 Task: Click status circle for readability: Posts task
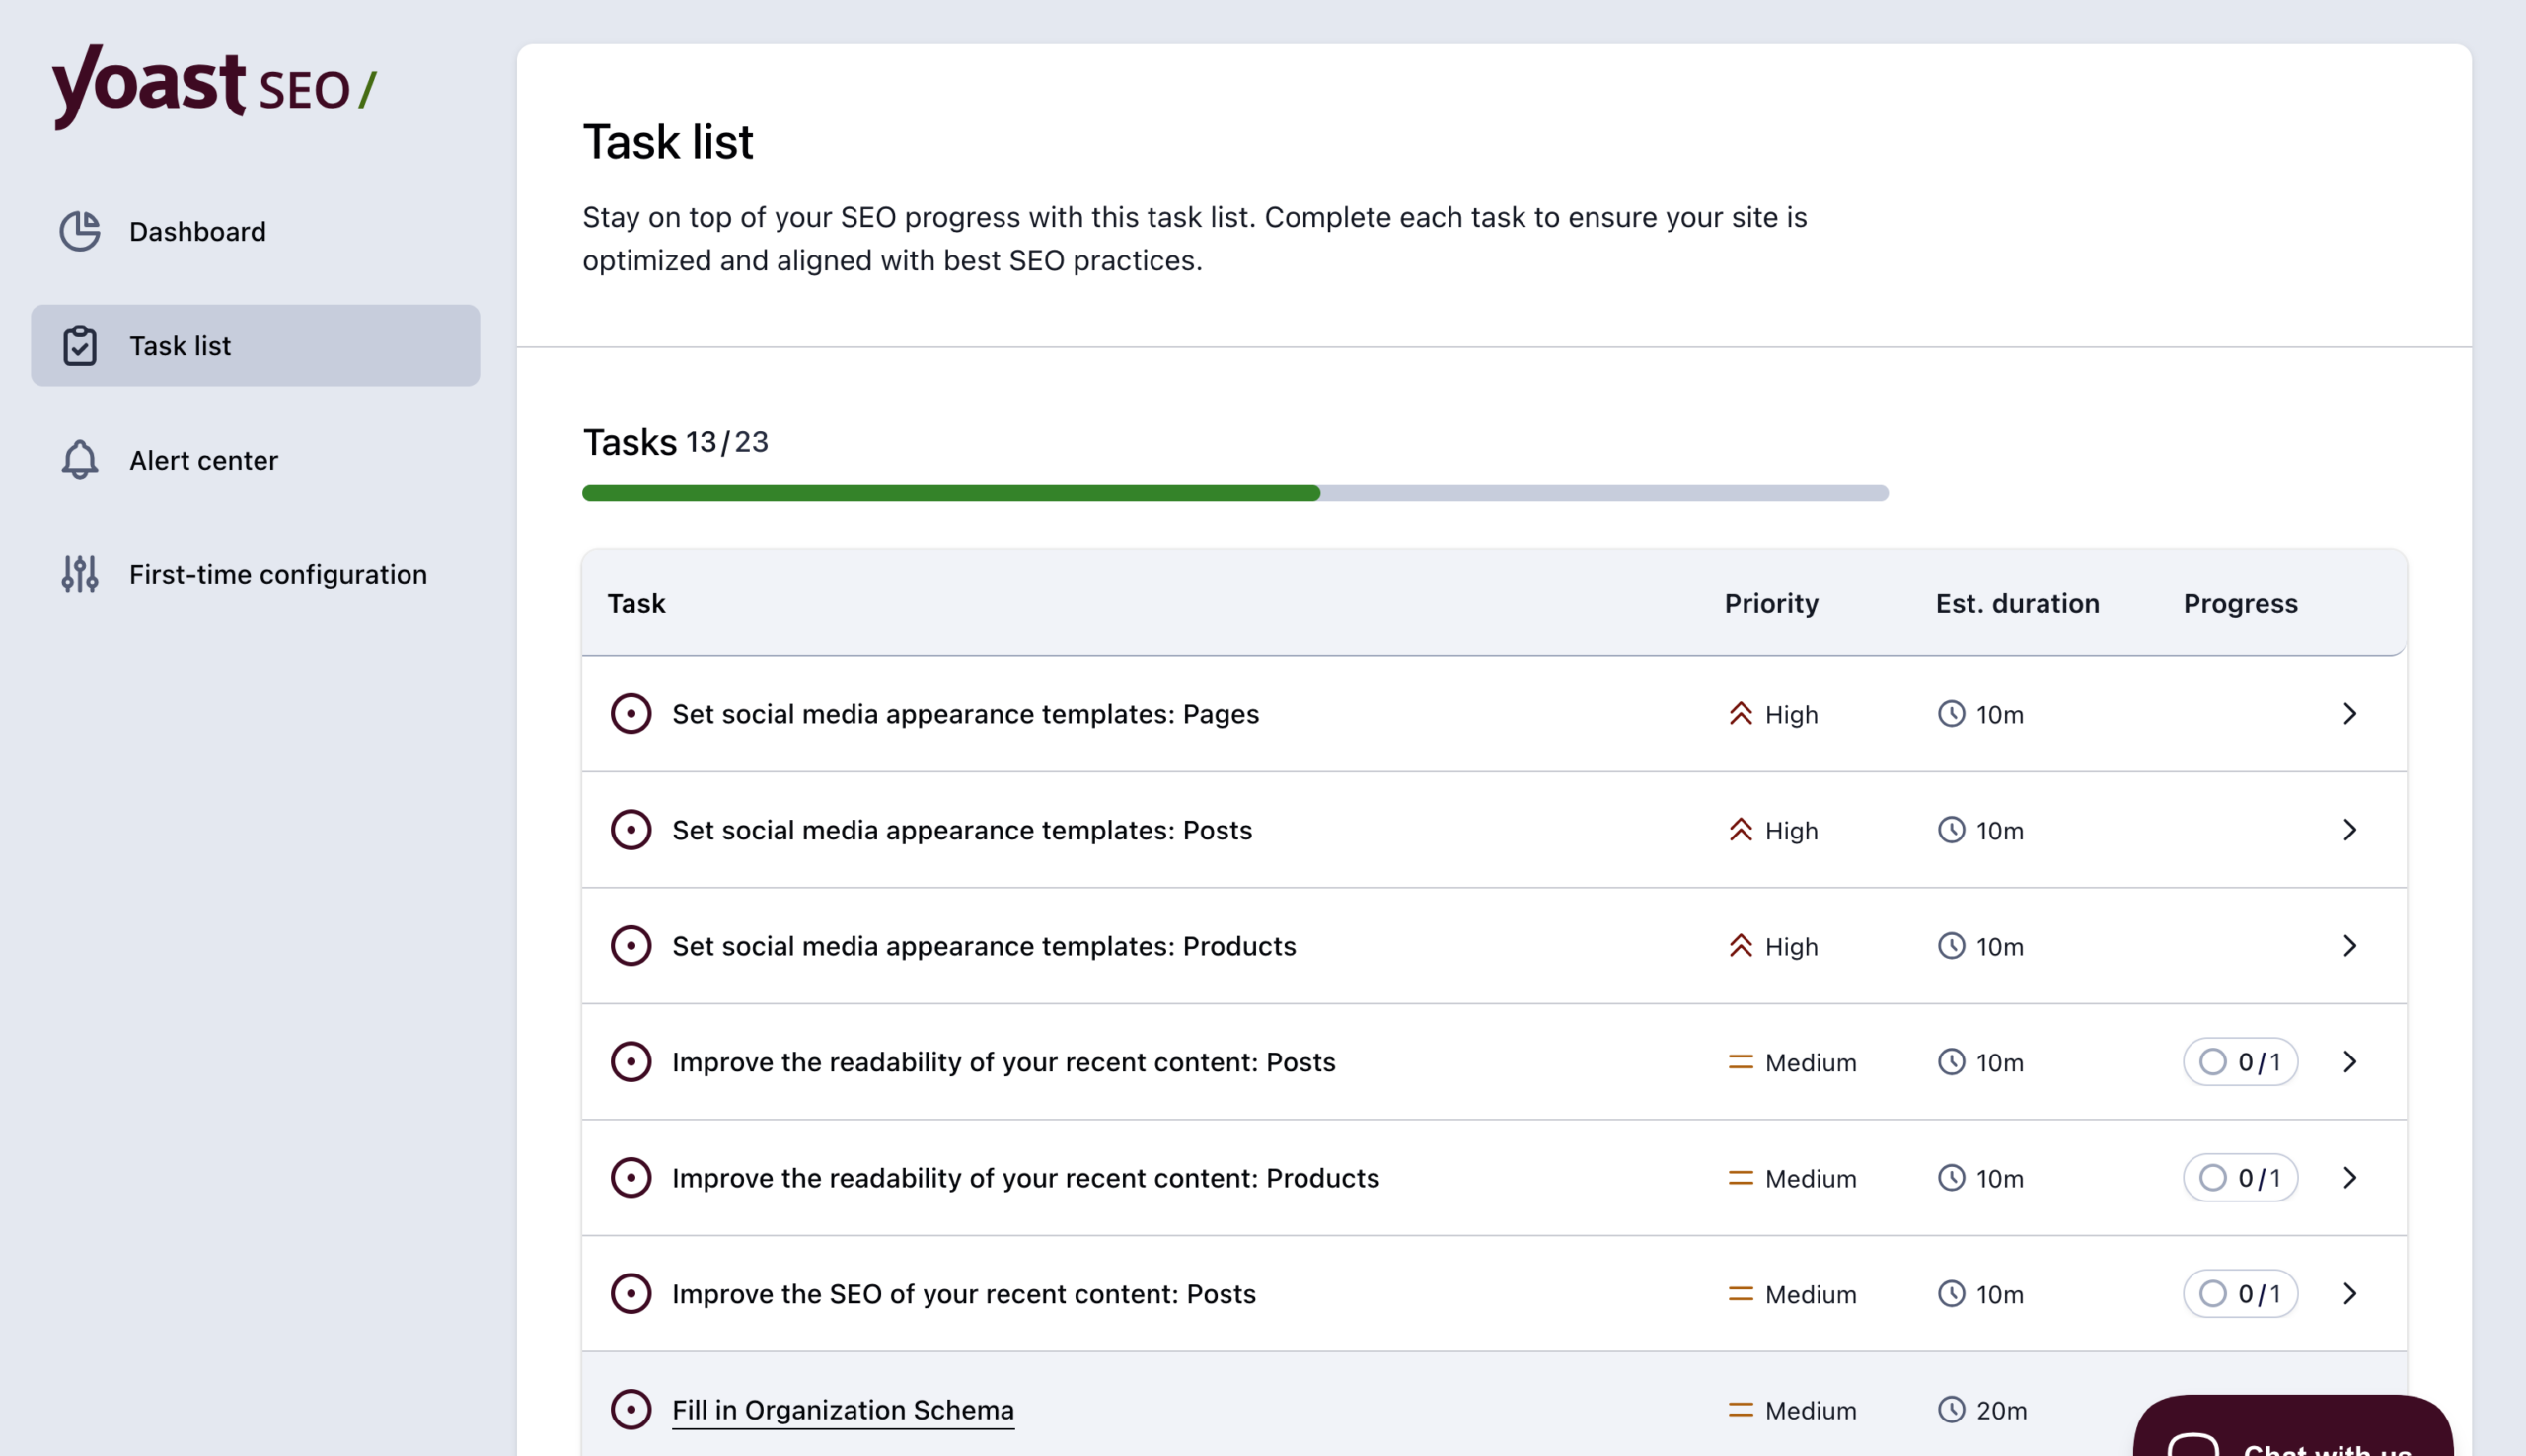[x=631, y=1062]
